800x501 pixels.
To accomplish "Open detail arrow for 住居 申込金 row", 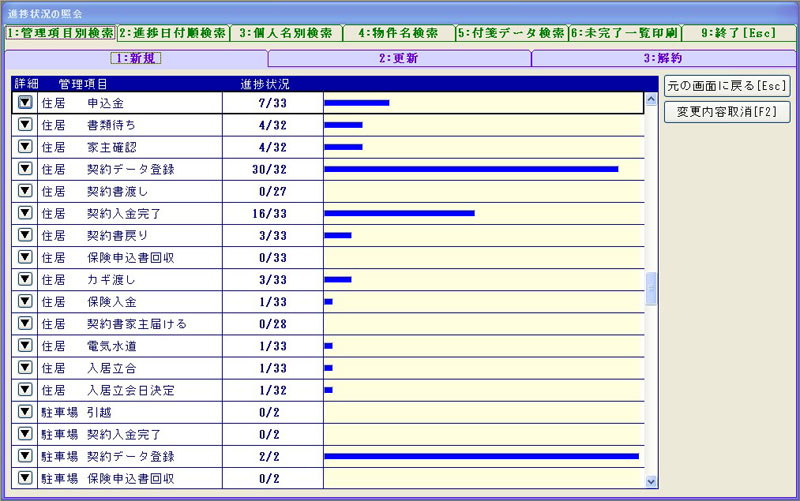I will (25, 102).
